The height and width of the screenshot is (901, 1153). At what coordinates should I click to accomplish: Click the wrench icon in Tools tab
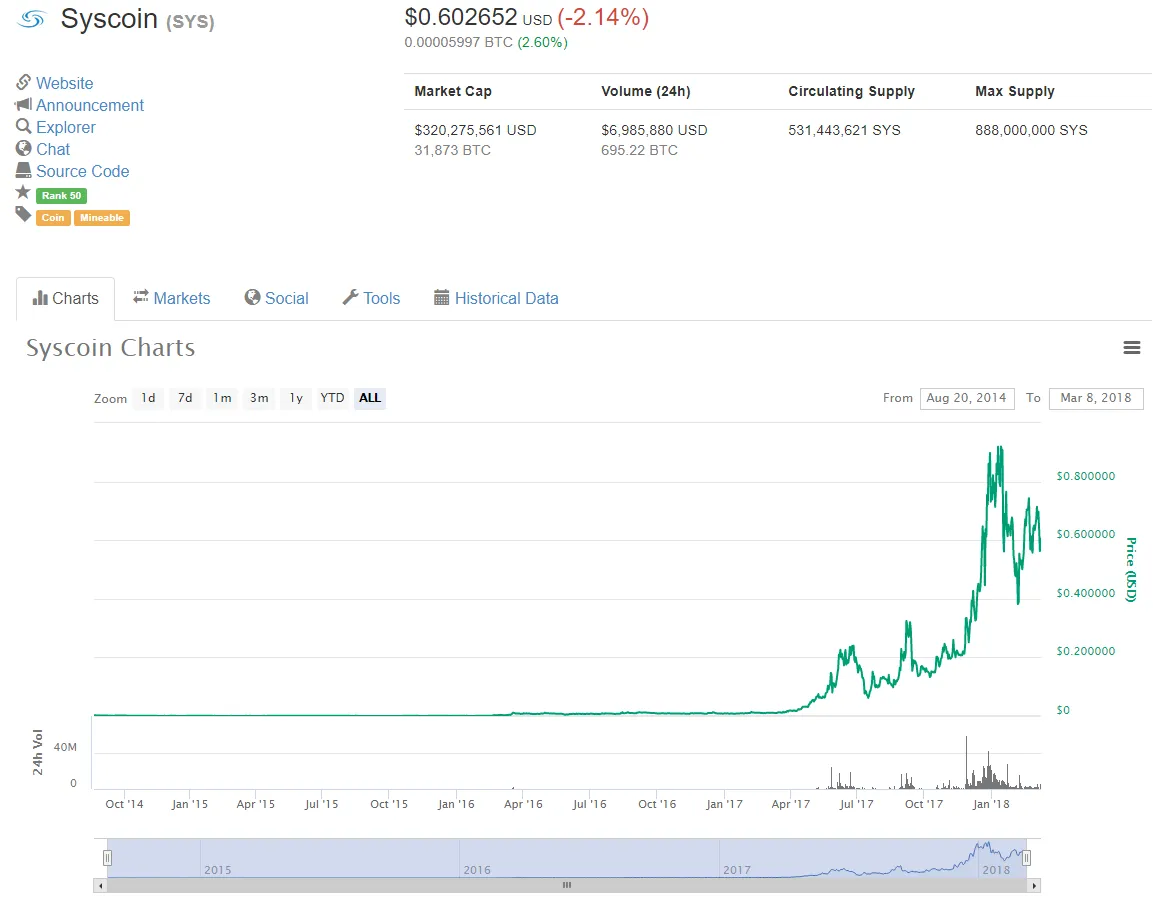coord(351,297)
